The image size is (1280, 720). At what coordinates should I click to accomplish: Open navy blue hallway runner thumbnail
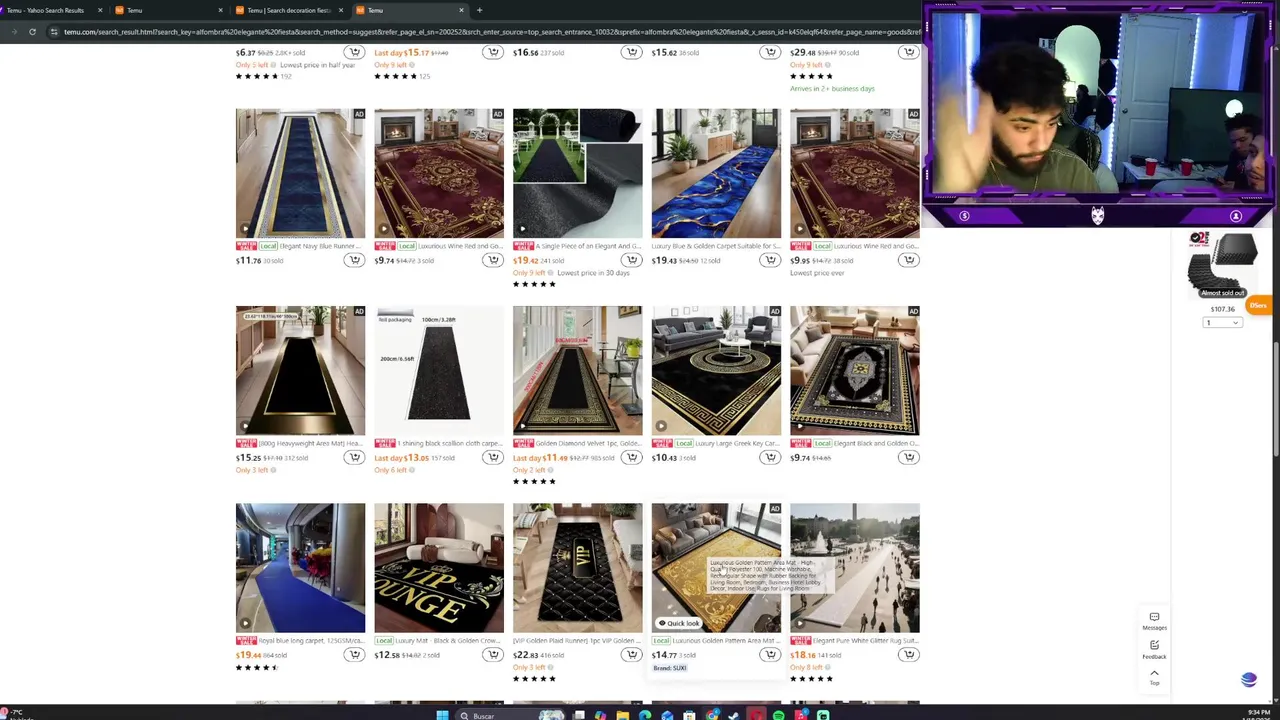300,173
